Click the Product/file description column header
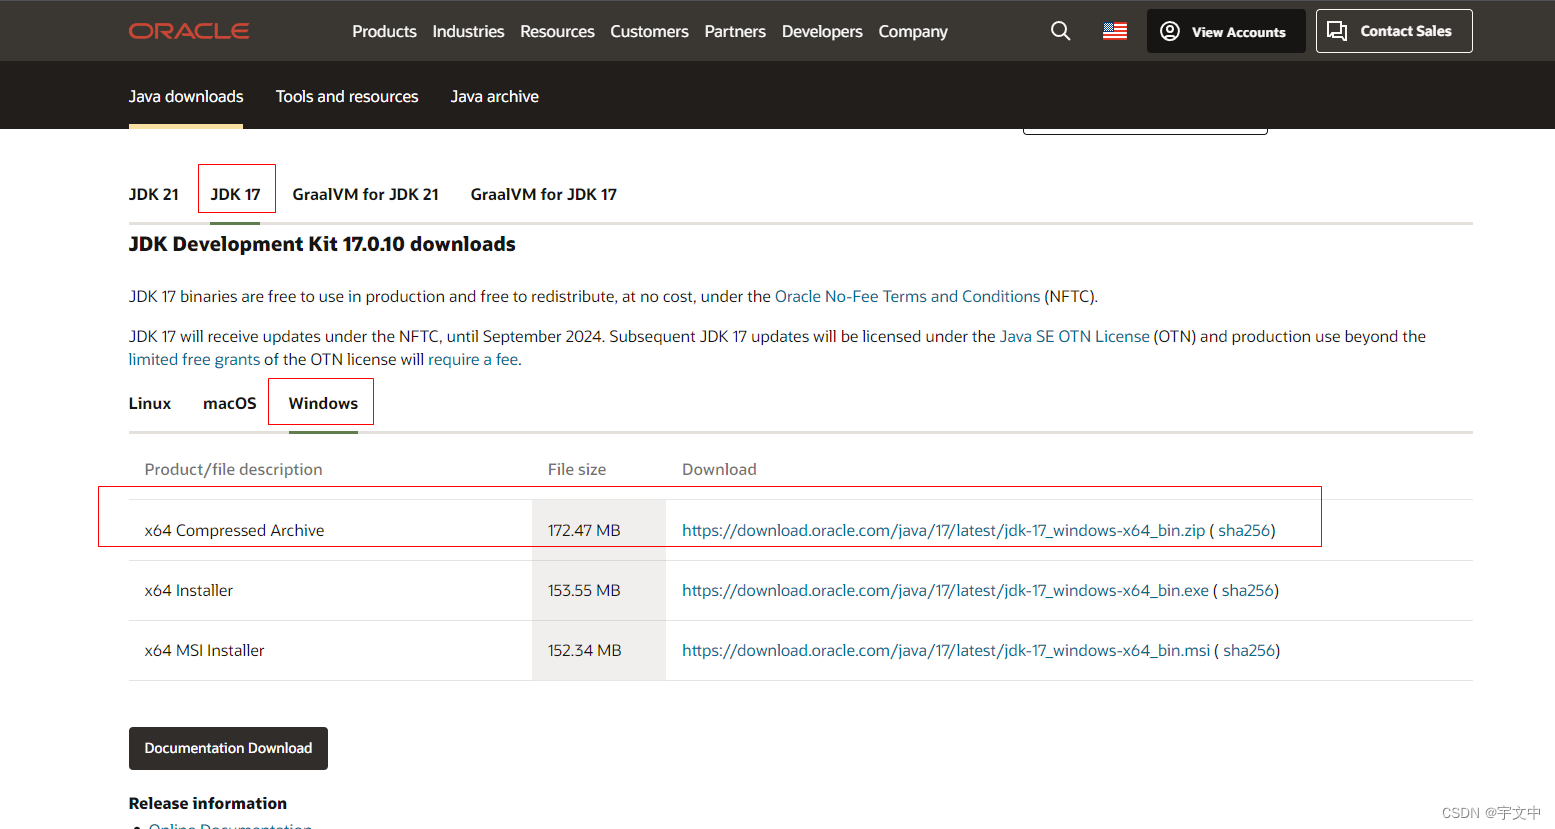This screenshot has width=1555, height=829. (233, 469)
